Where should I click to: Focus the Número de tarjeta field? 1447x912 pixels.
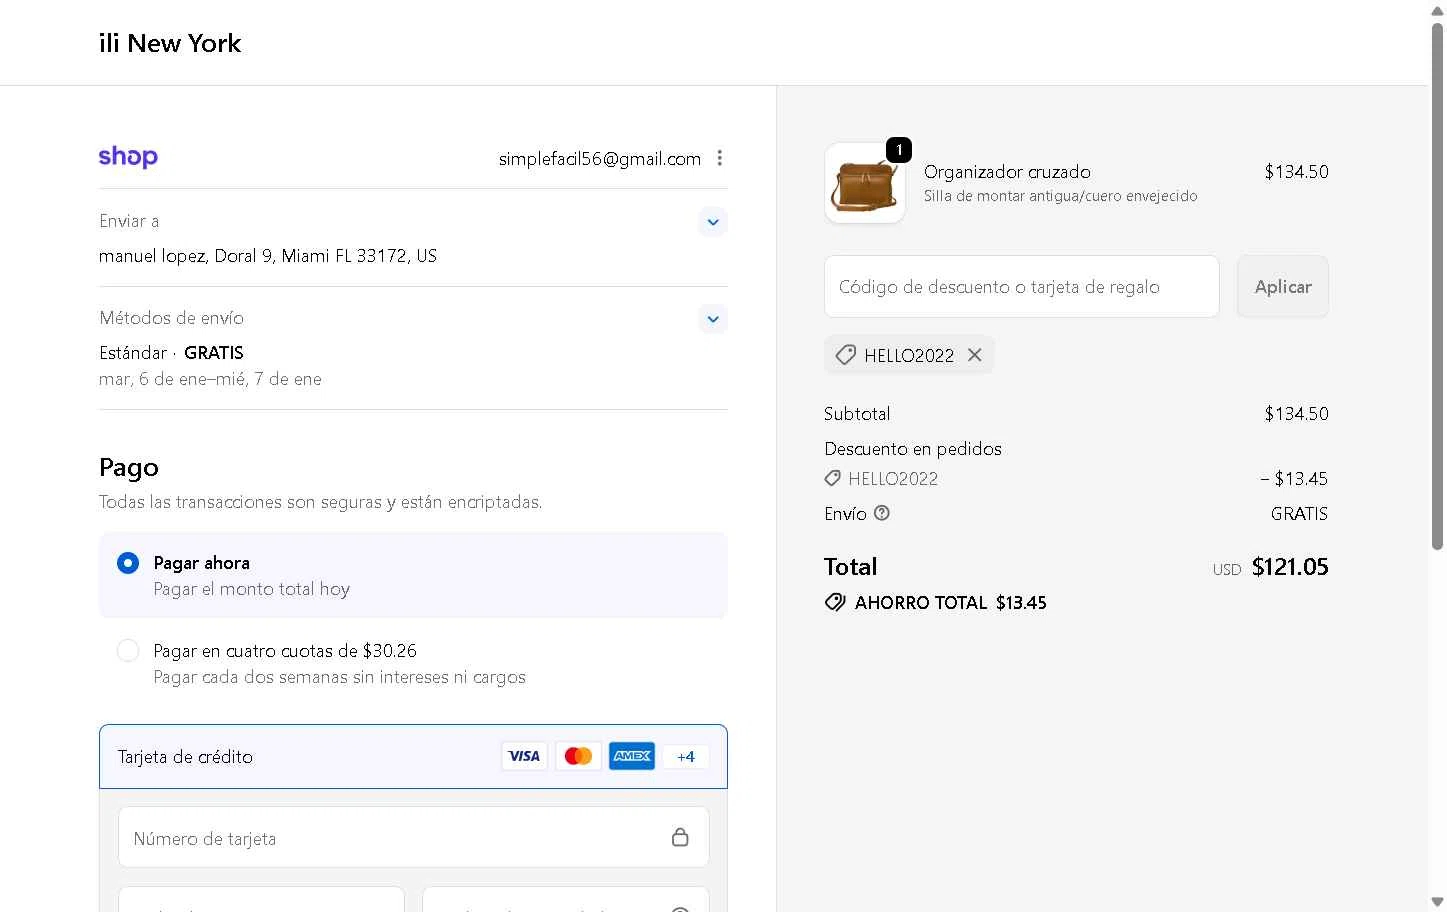[414, 837]
